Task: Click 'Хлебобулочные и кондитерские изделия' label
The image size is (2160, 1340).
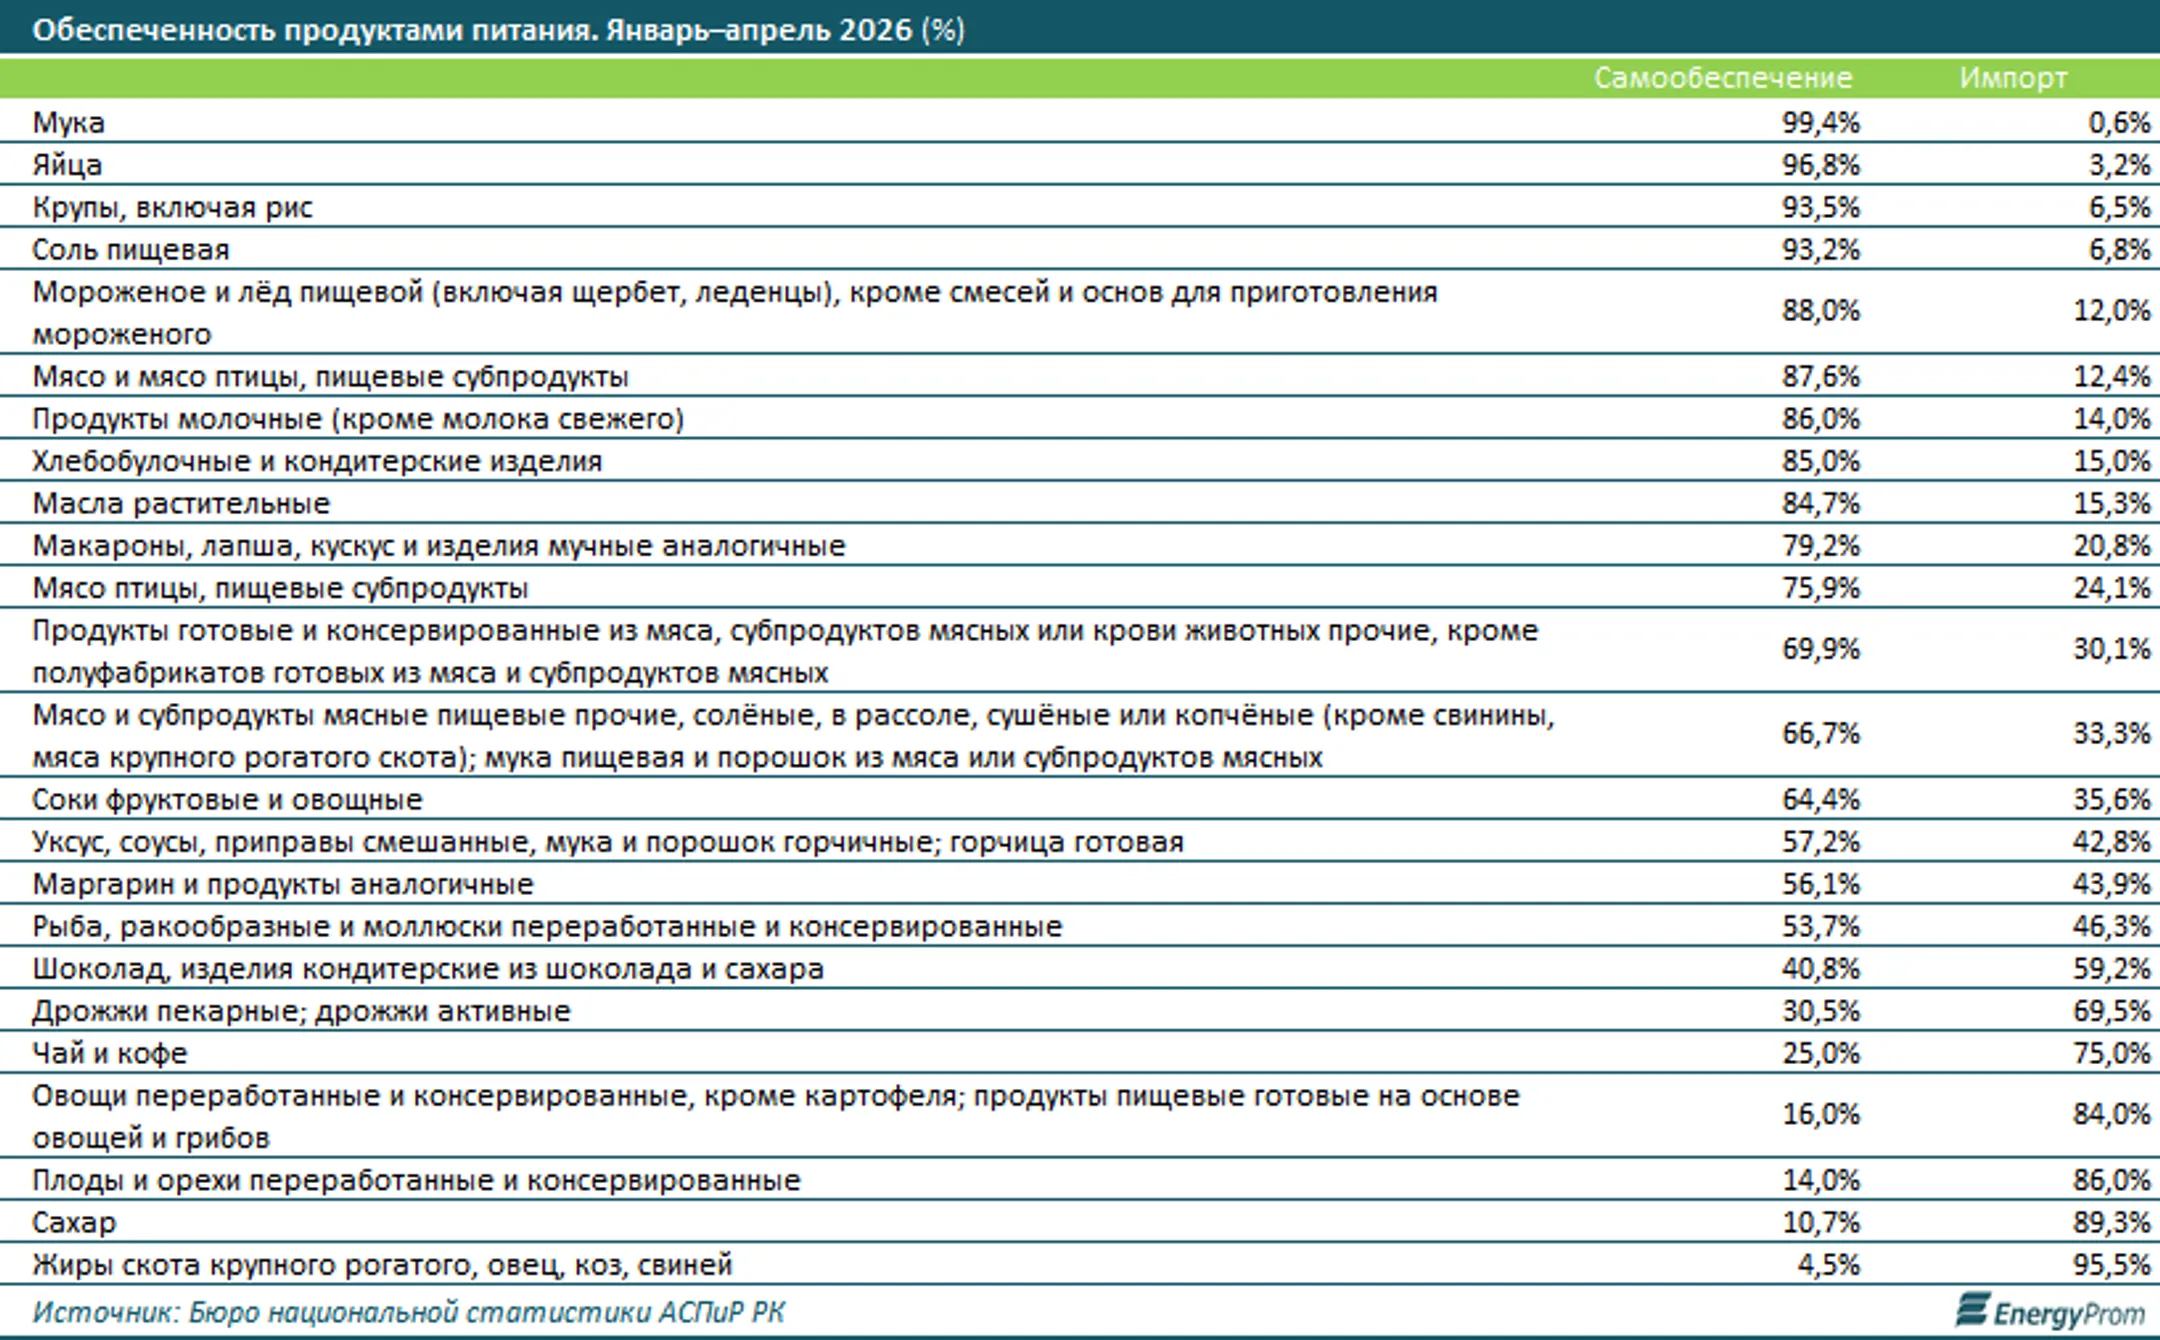Action: click(x=317, y=461)
